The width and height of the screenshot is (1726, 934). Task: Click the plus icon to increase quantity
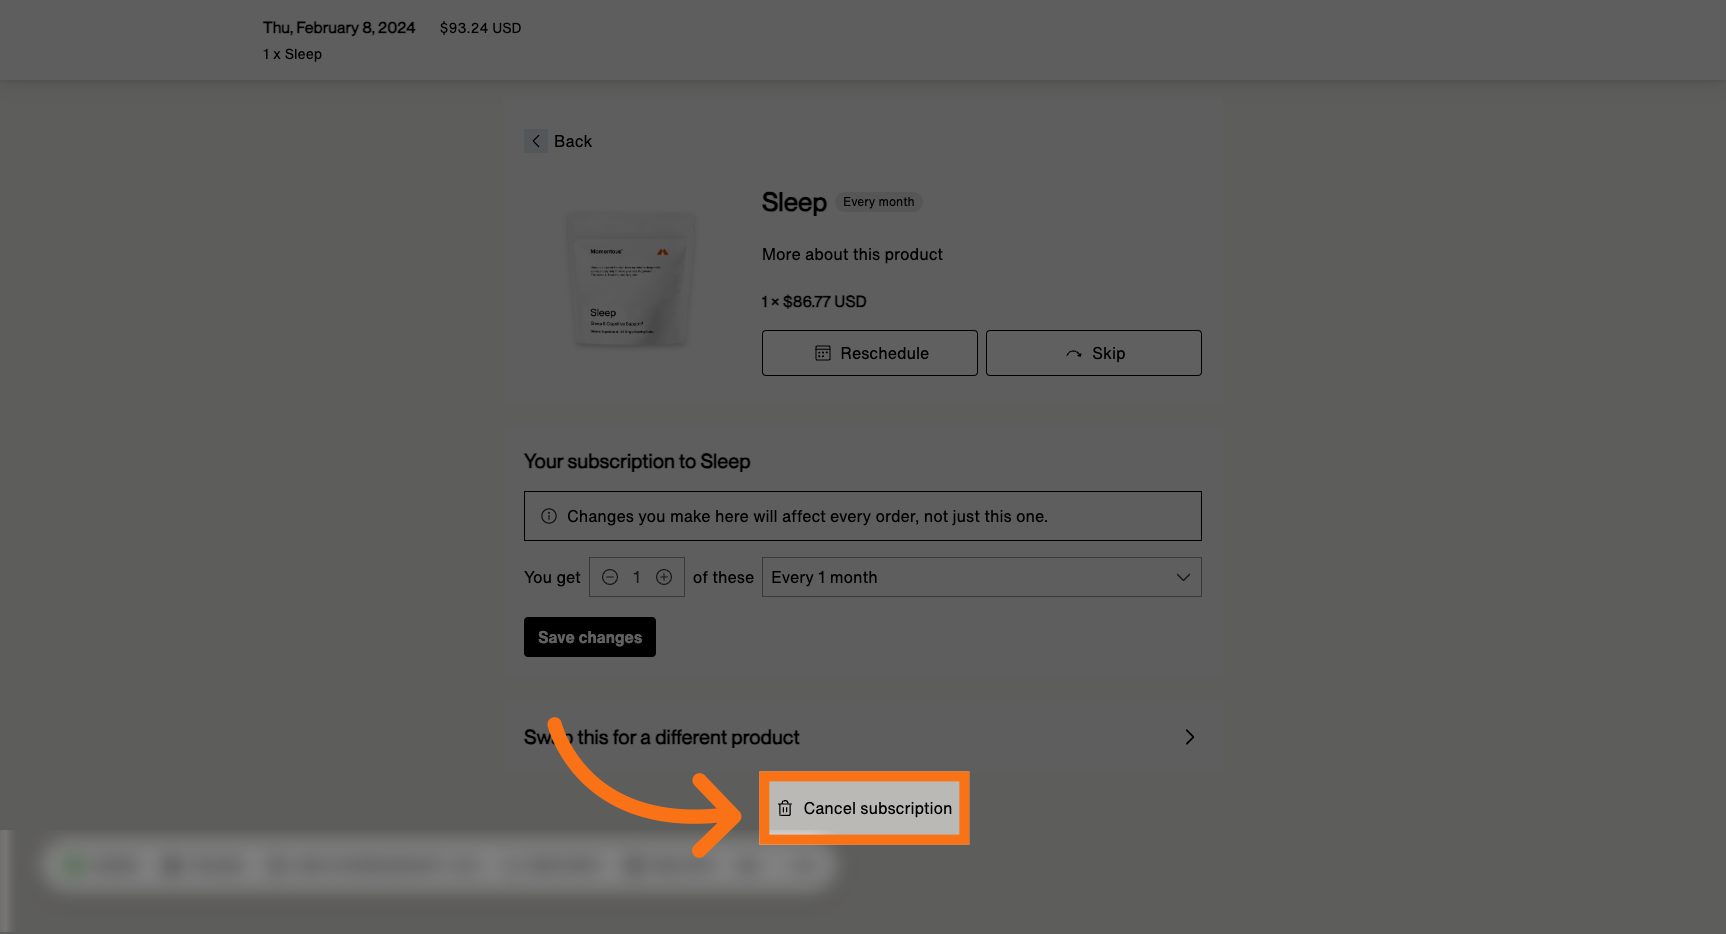(x=664, y=577)
